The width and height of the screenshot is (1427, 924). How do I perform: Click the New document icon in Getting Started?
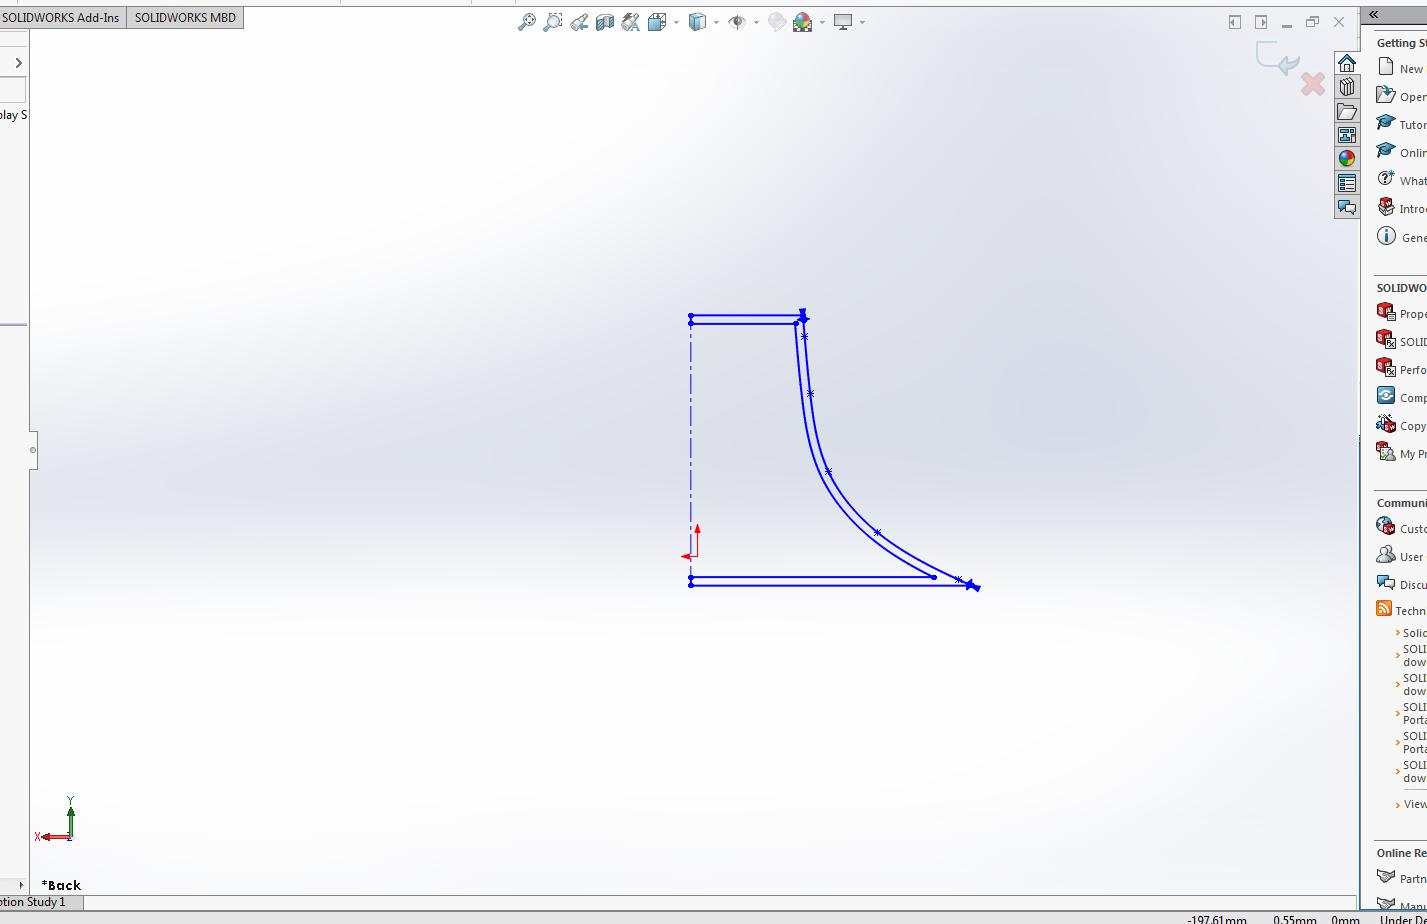[x=1386, y=67]
